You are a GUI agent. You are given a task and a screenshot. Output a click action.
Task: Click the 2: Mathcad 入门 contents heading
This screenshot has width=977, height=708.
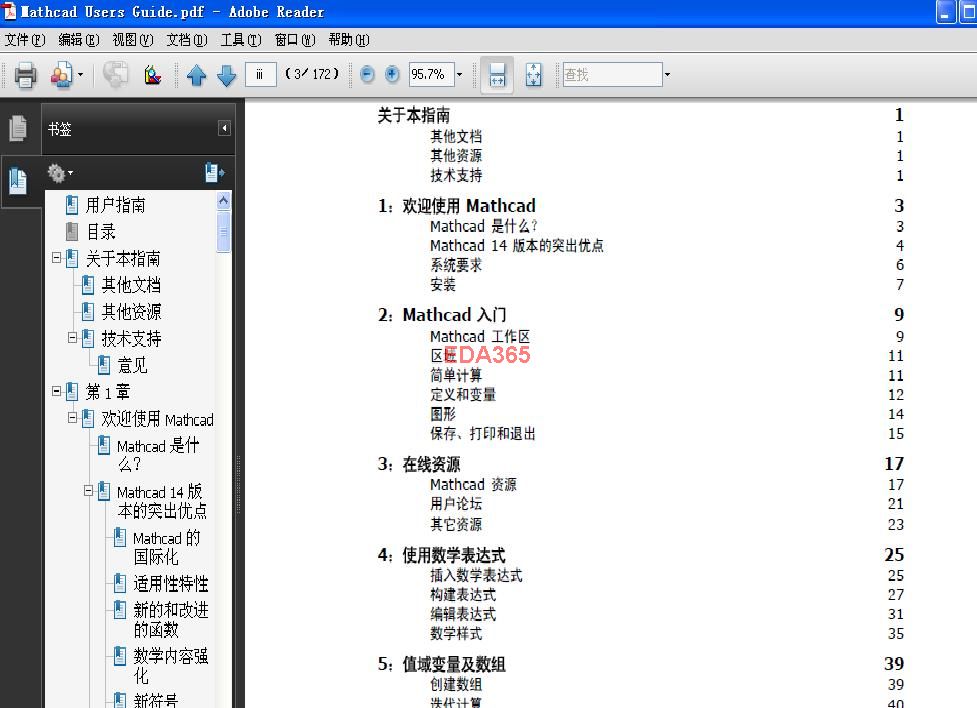click(442, 315)
